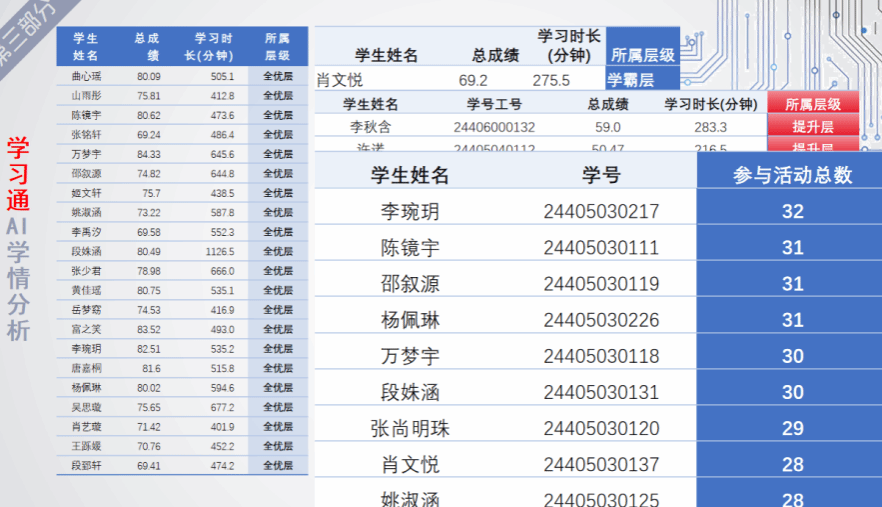The height and width of the screenshot is (507, 882).
Task: Select 万梦宇's score 84.33
Action: (148, 154)
